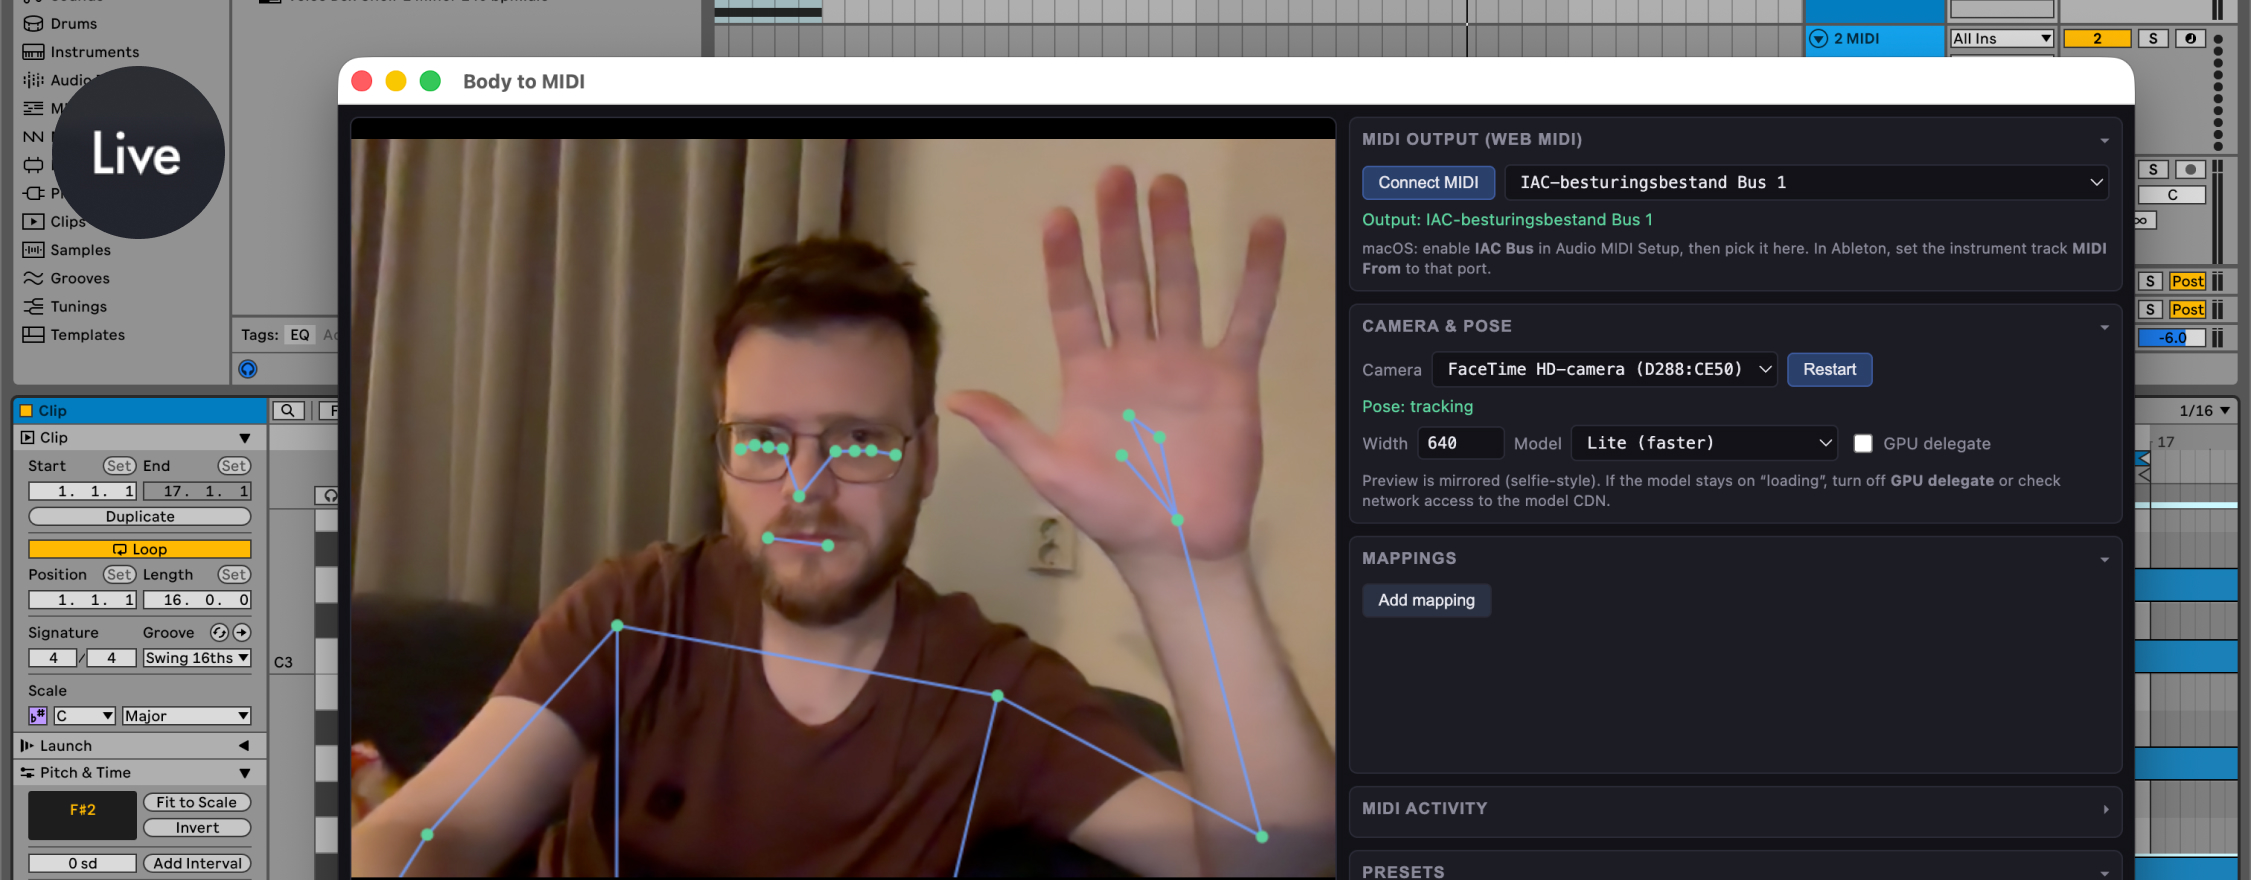Click the Tunings category icon in Live's browser
The height and width of the screenshot is (880, 2251).
pyautogui.click(x=33, y=306)
